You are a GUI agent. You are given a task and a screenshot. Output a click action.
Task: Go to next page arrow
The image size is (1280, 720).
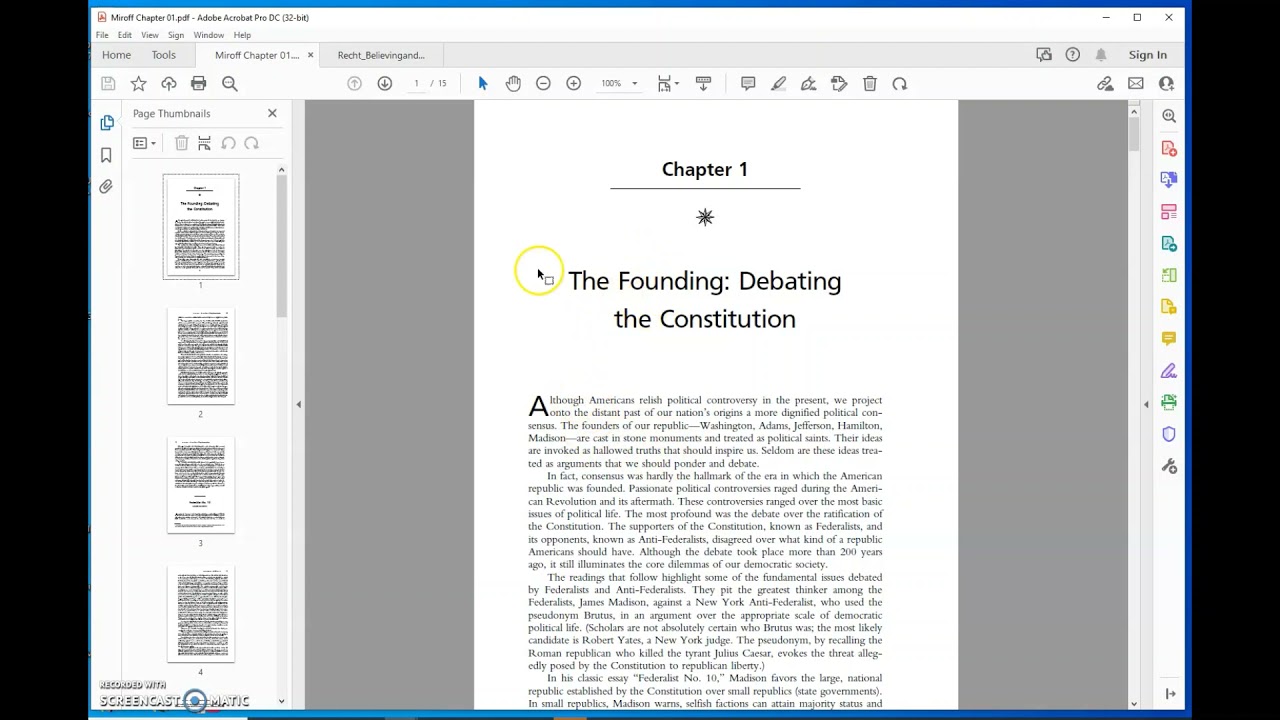(384, 84)
